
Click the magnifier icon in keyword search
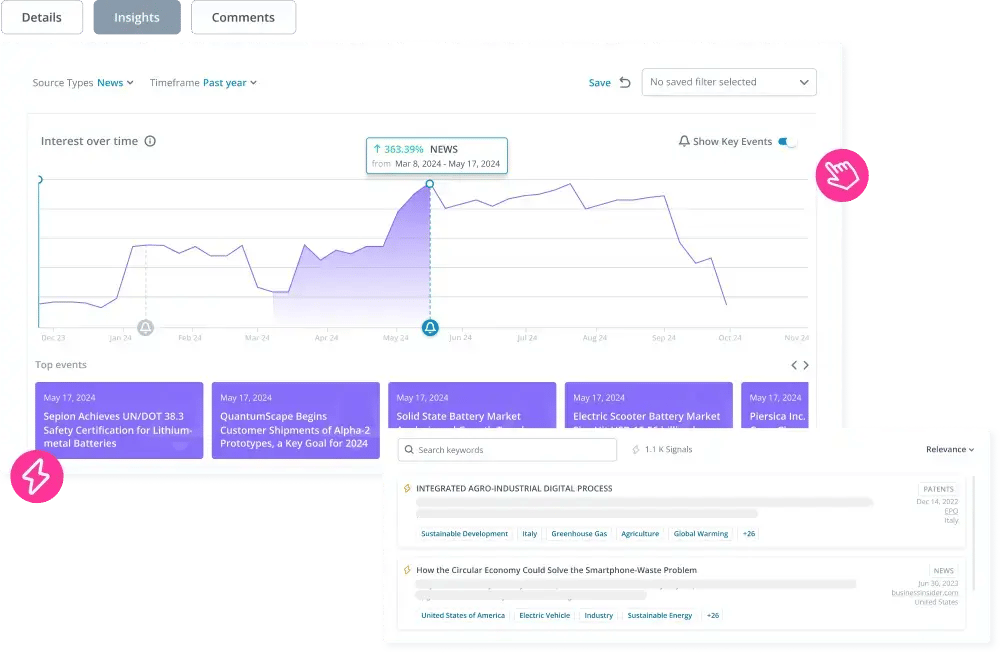[408, 450]
